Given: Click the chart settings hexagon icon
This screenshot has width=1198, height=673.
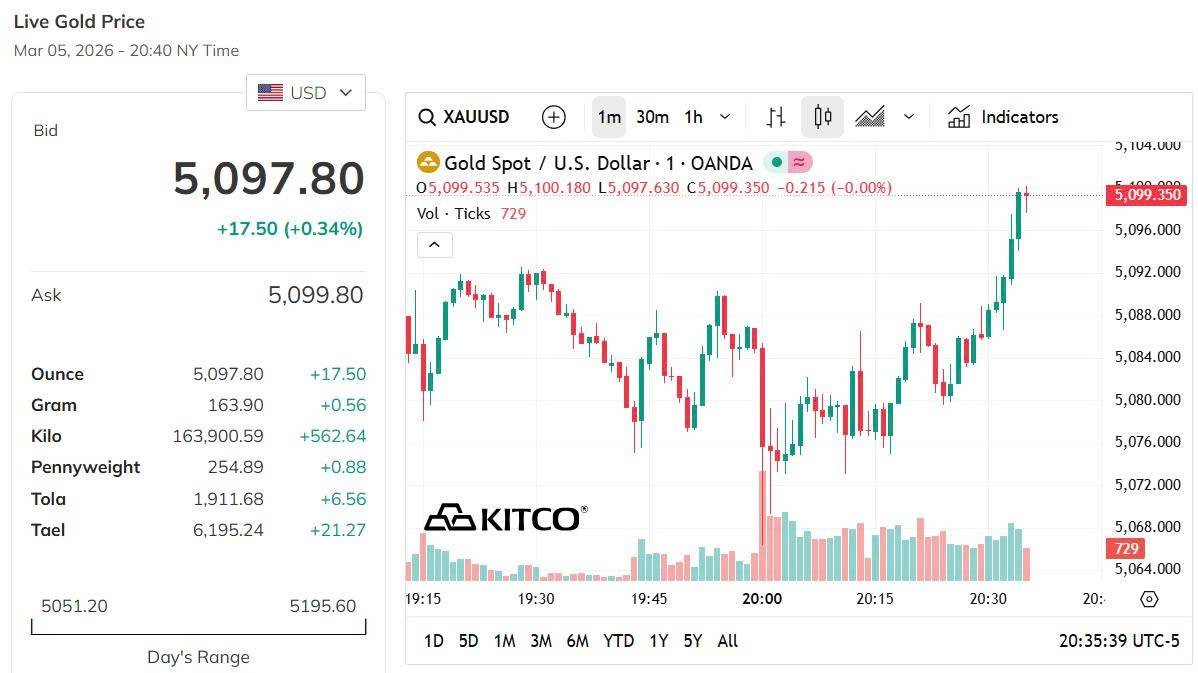Looking at the screenshot, I should [1149, 599].
